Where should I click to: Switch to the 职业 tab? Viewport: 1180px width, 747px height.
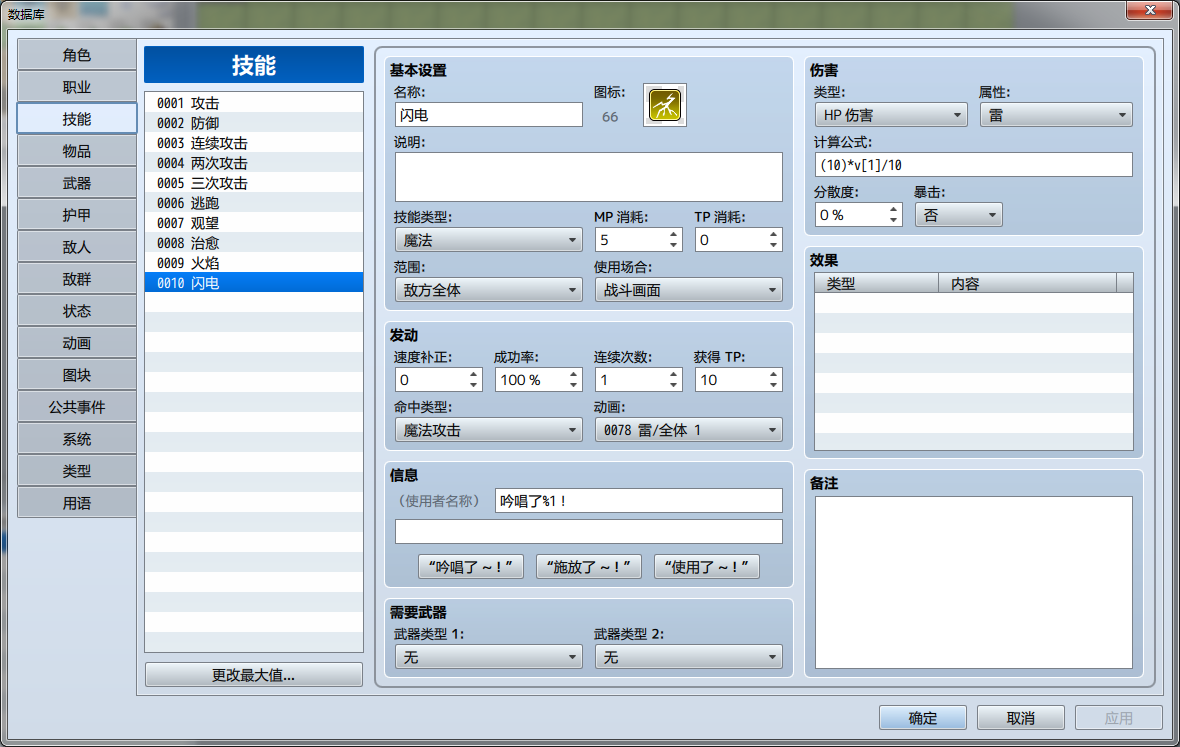[77, 87]
